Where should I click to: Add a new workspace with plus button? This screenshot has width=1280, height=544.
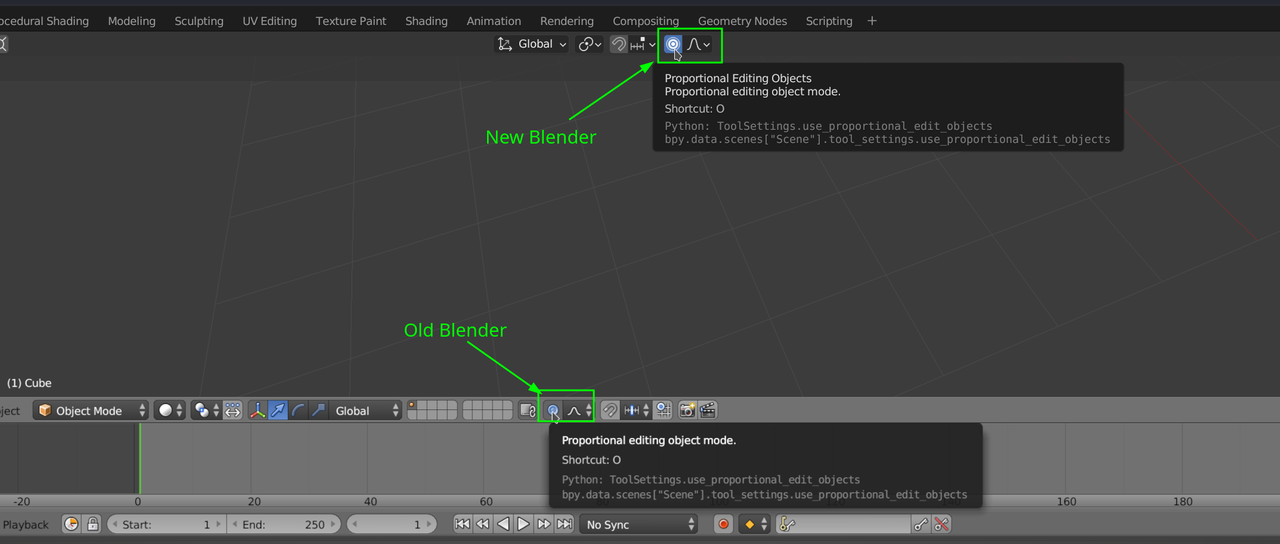(x=872, y=21)
